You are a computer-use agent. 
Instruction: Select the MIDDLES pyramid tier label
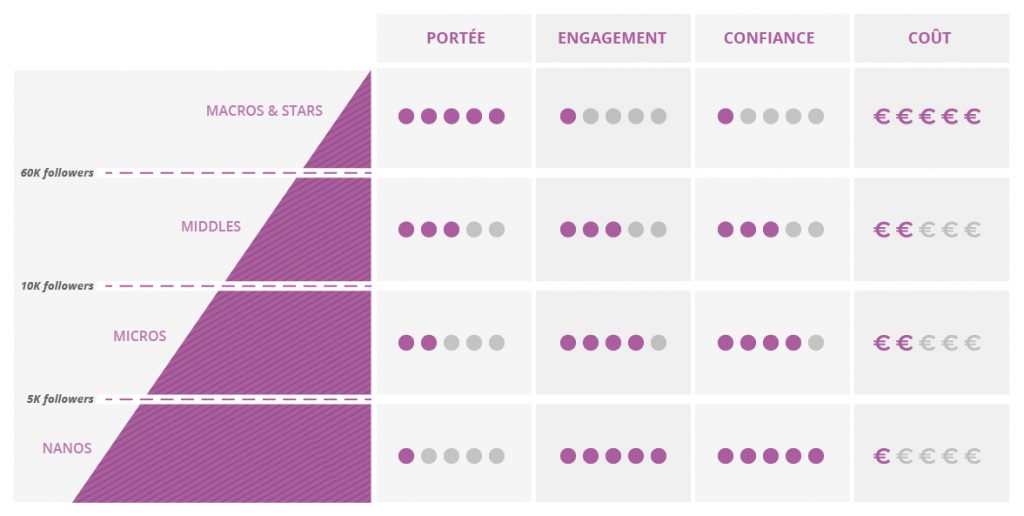pos(211,226)
